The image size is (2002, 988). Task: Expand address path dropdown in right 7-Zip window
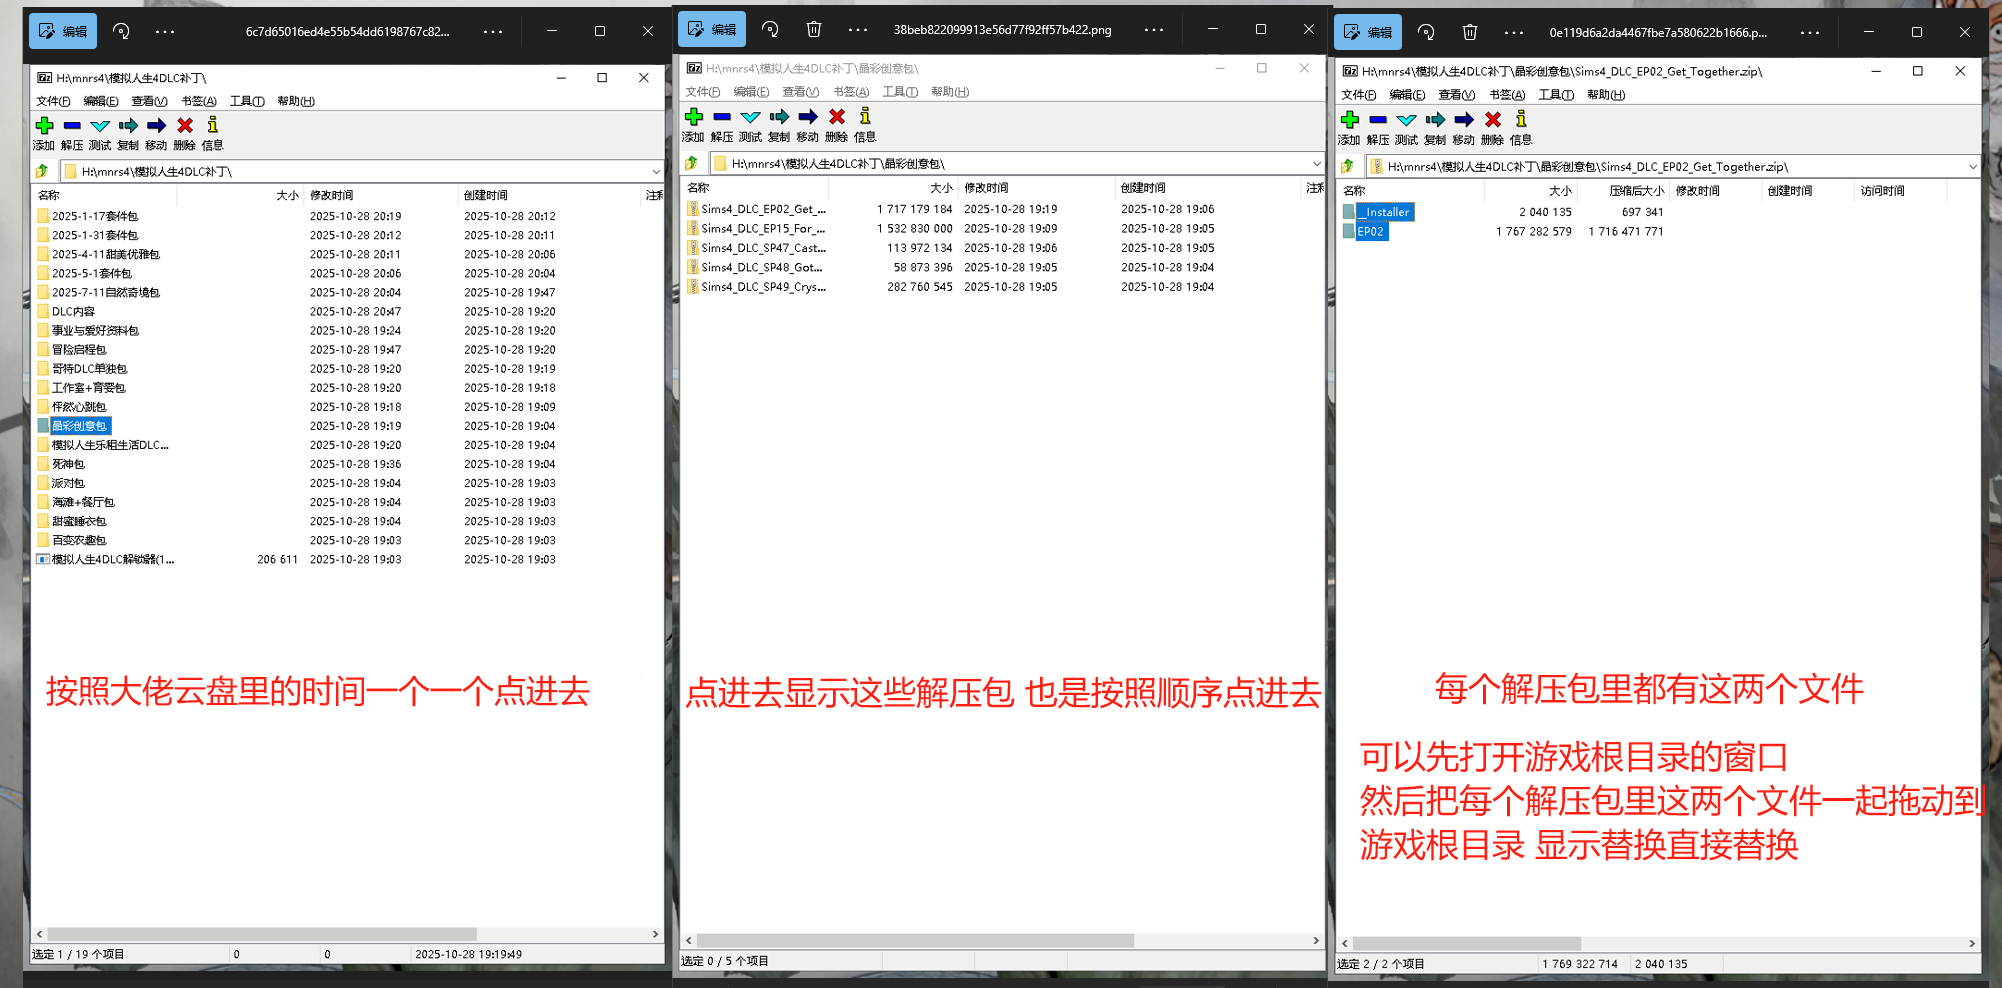pos(1972,167)
